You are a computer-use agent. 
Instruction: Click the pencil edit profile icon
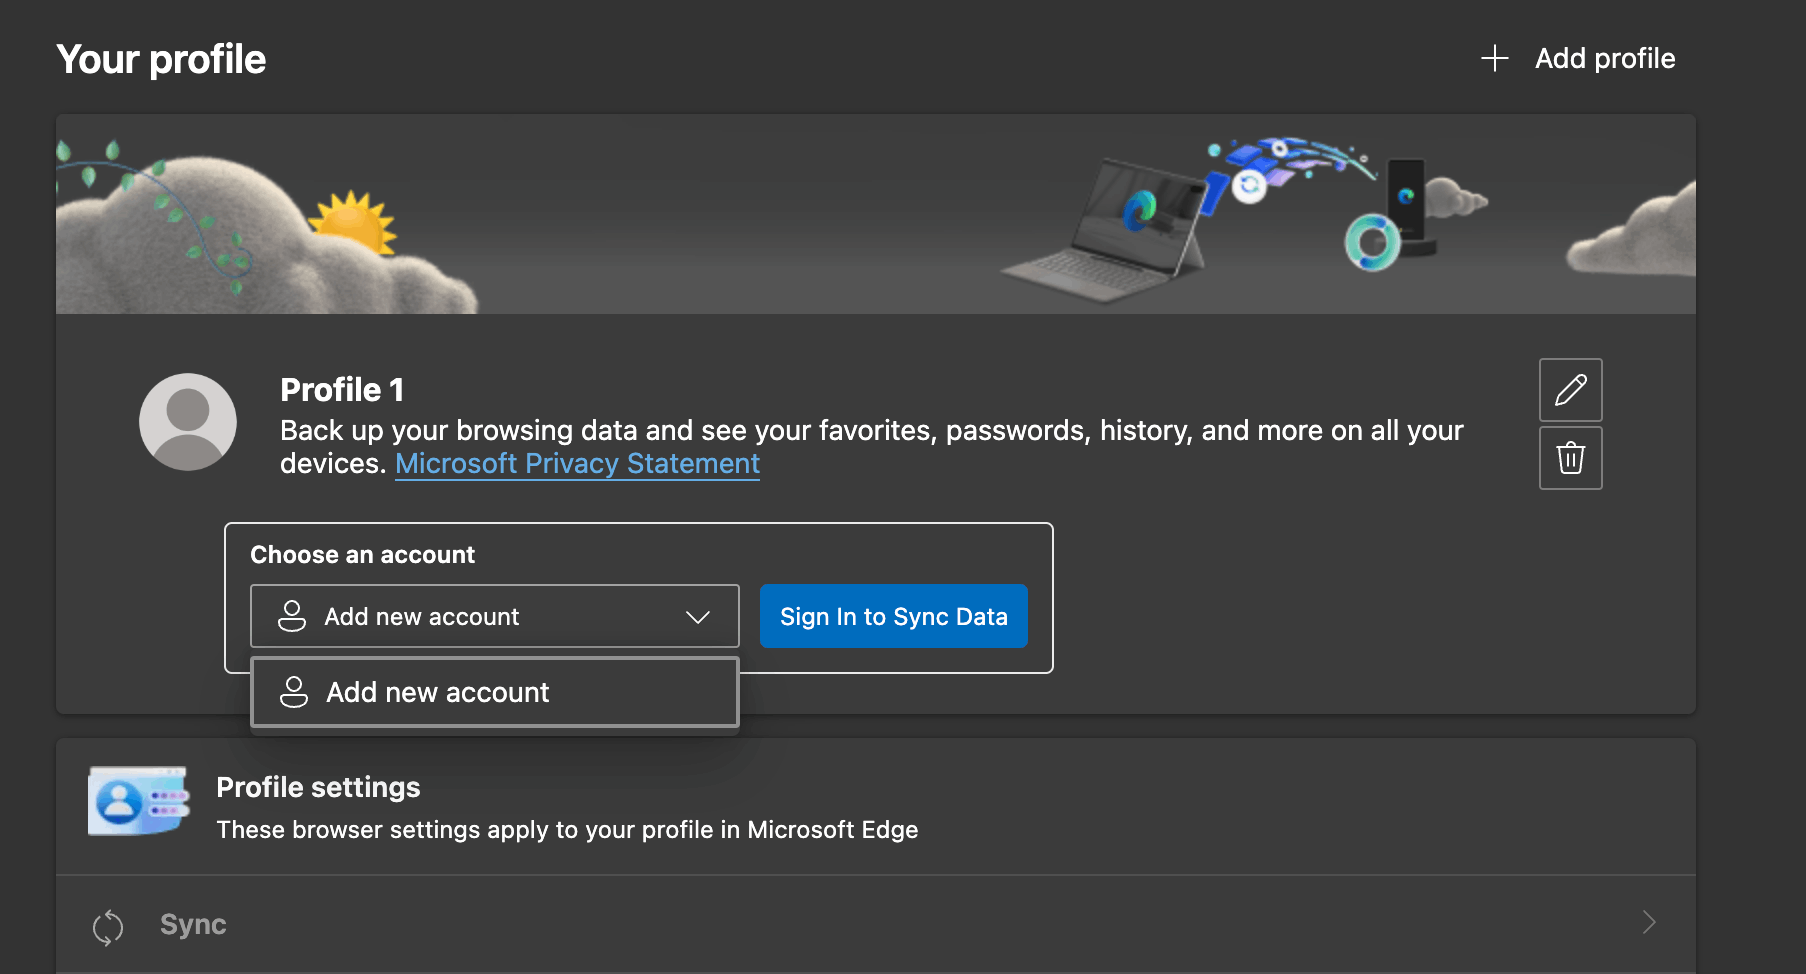tap(1570, 390)
